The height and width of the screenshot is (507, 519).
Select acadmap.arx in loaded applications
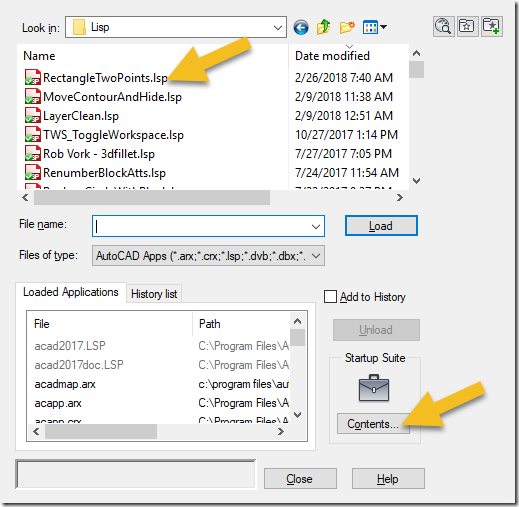(x=65, y=384)
